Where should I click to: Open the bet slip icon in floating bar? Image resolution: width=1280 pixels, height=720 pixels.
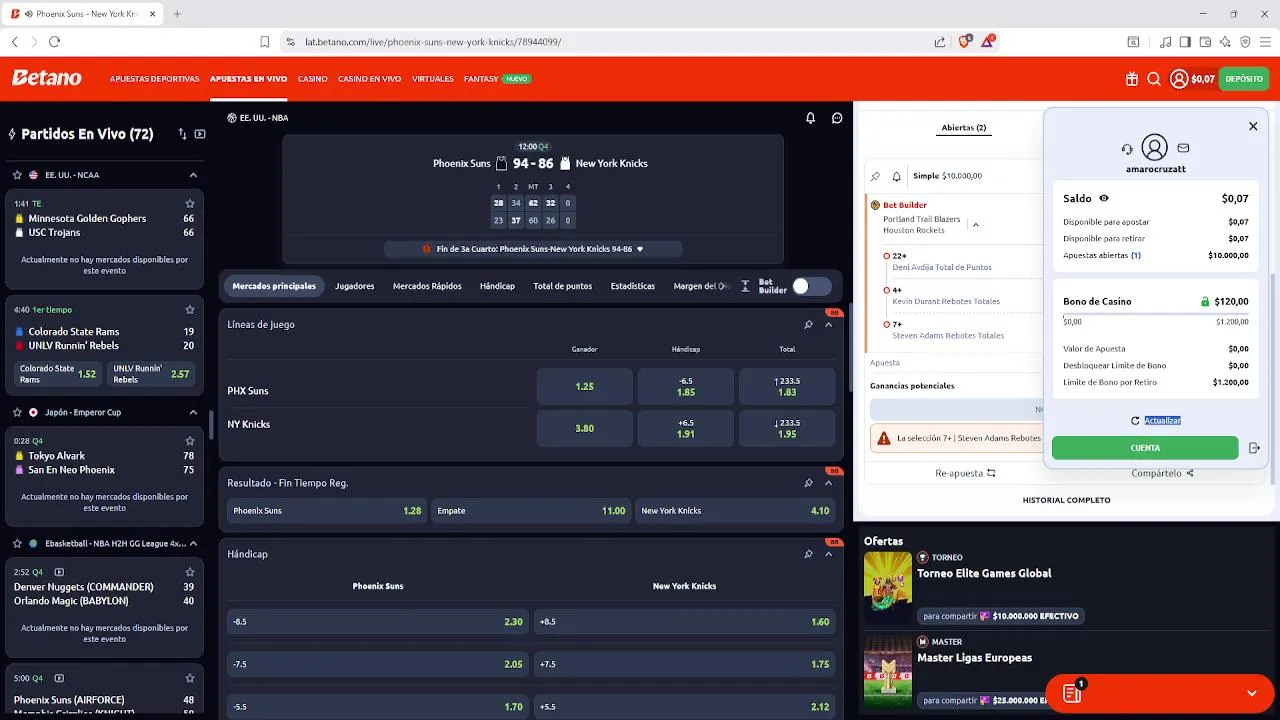tap(1072, 693)
